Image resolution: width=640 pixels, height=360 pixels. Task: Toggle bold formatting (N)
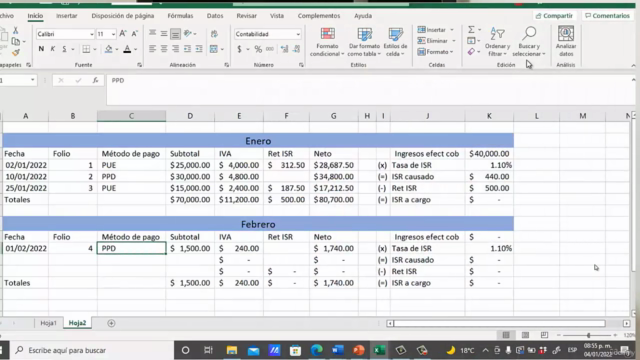41,49
